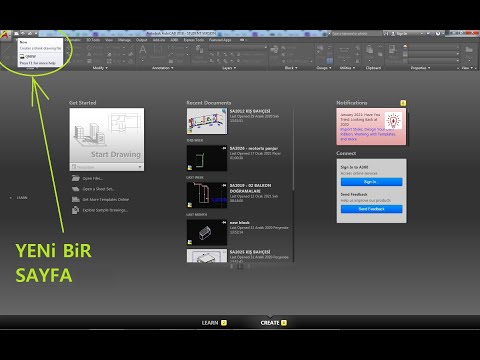Click the Measure icon in Utilities panel
The image size is (480, 360).
click(344, 50)
